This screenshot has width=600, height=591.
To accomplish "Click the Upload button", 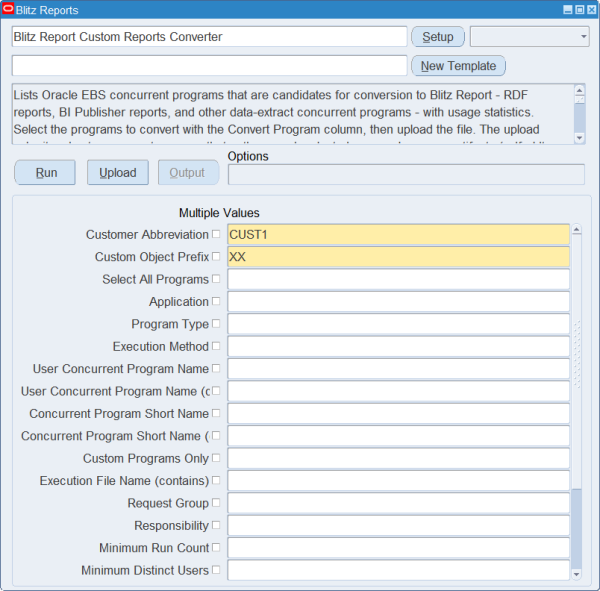I will pyautogui.click(x=118, y=173).
